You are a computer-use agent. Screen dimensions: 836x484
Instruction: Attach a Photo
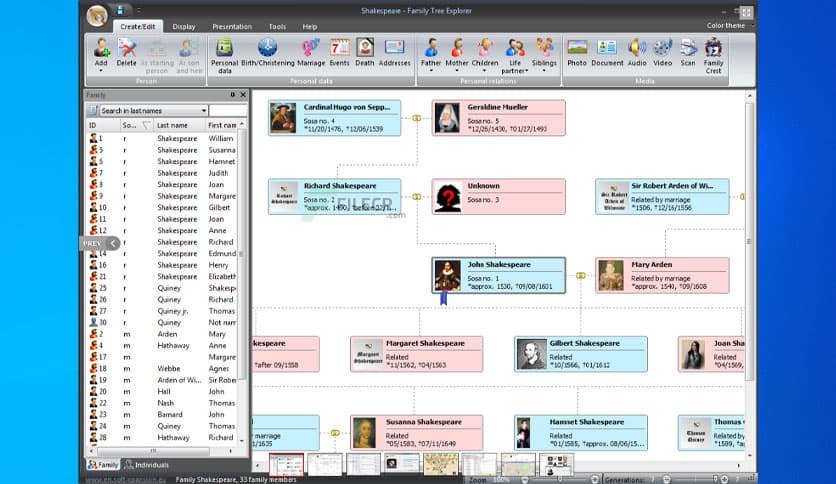pyautogui.click(x=577, y=52)
